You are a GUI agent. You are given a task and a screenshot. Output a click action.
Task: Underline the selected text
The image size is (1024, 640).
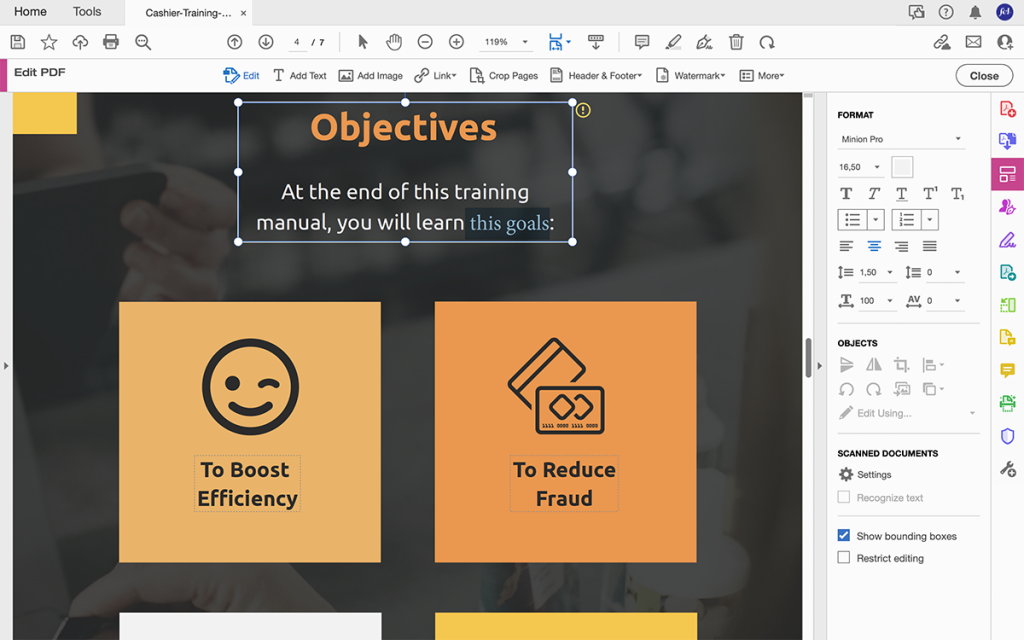(901, 193)
